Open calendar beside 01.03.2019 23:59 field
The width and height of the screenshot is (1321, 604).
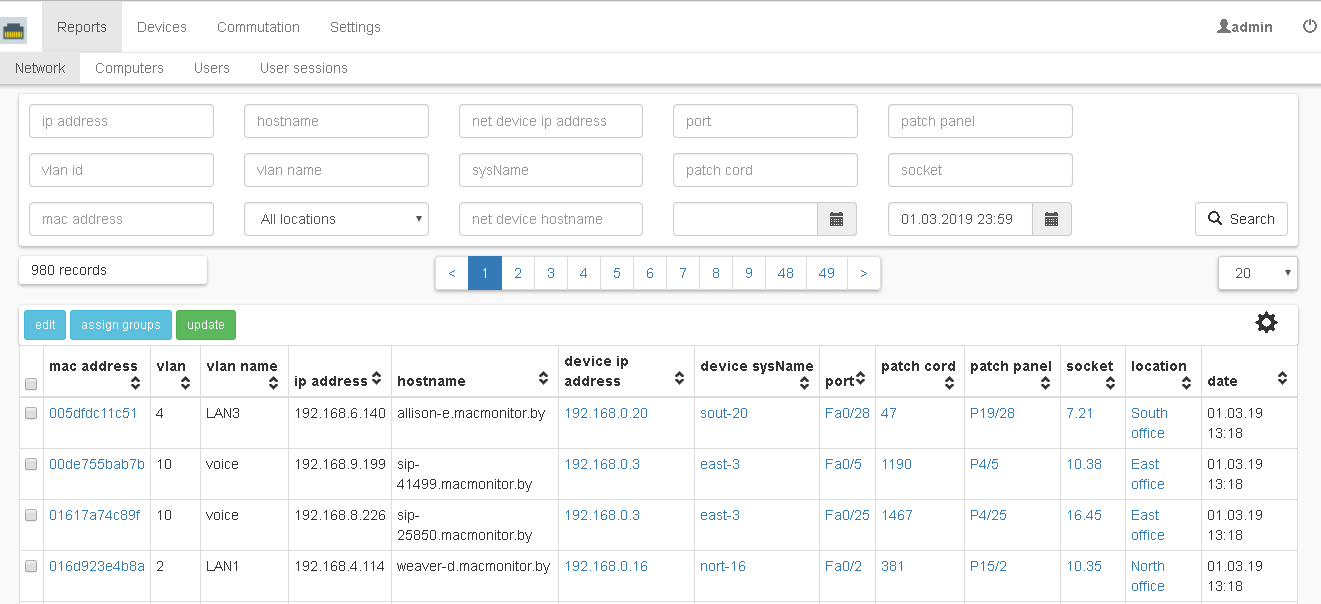(x=1051, y=219)
